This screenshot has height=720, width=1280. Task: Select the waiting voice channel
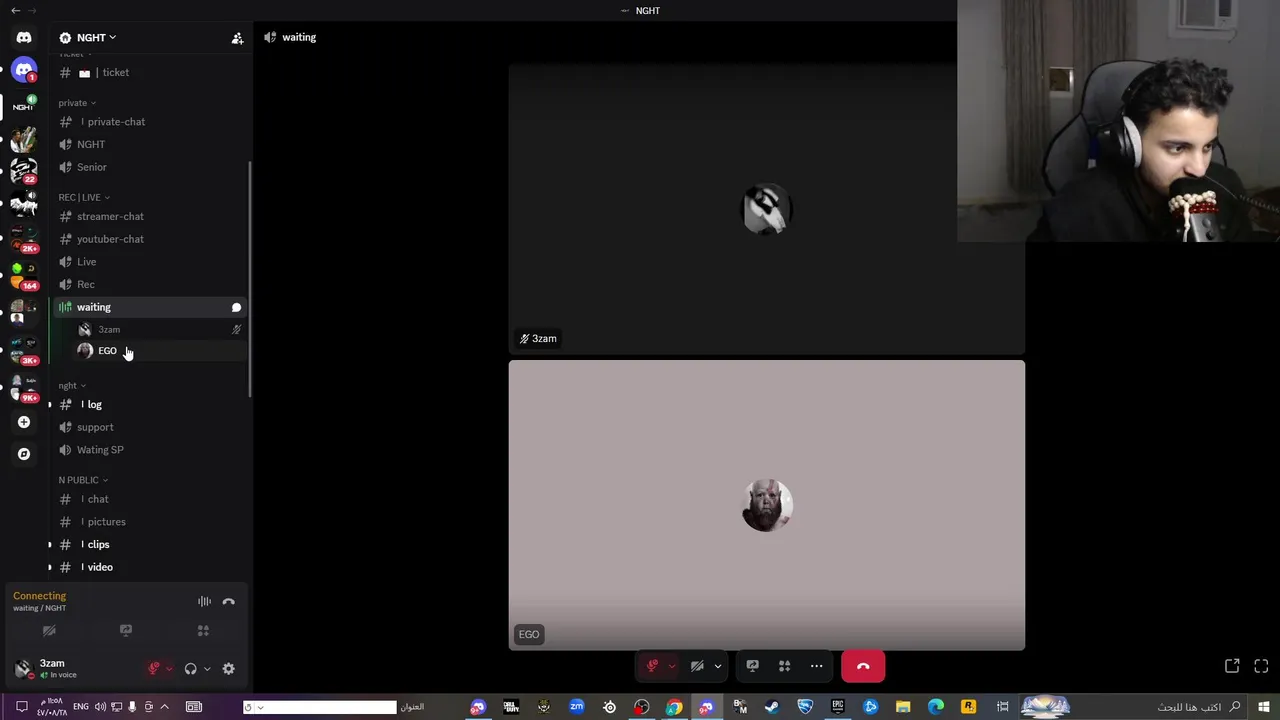click(150, 307)
